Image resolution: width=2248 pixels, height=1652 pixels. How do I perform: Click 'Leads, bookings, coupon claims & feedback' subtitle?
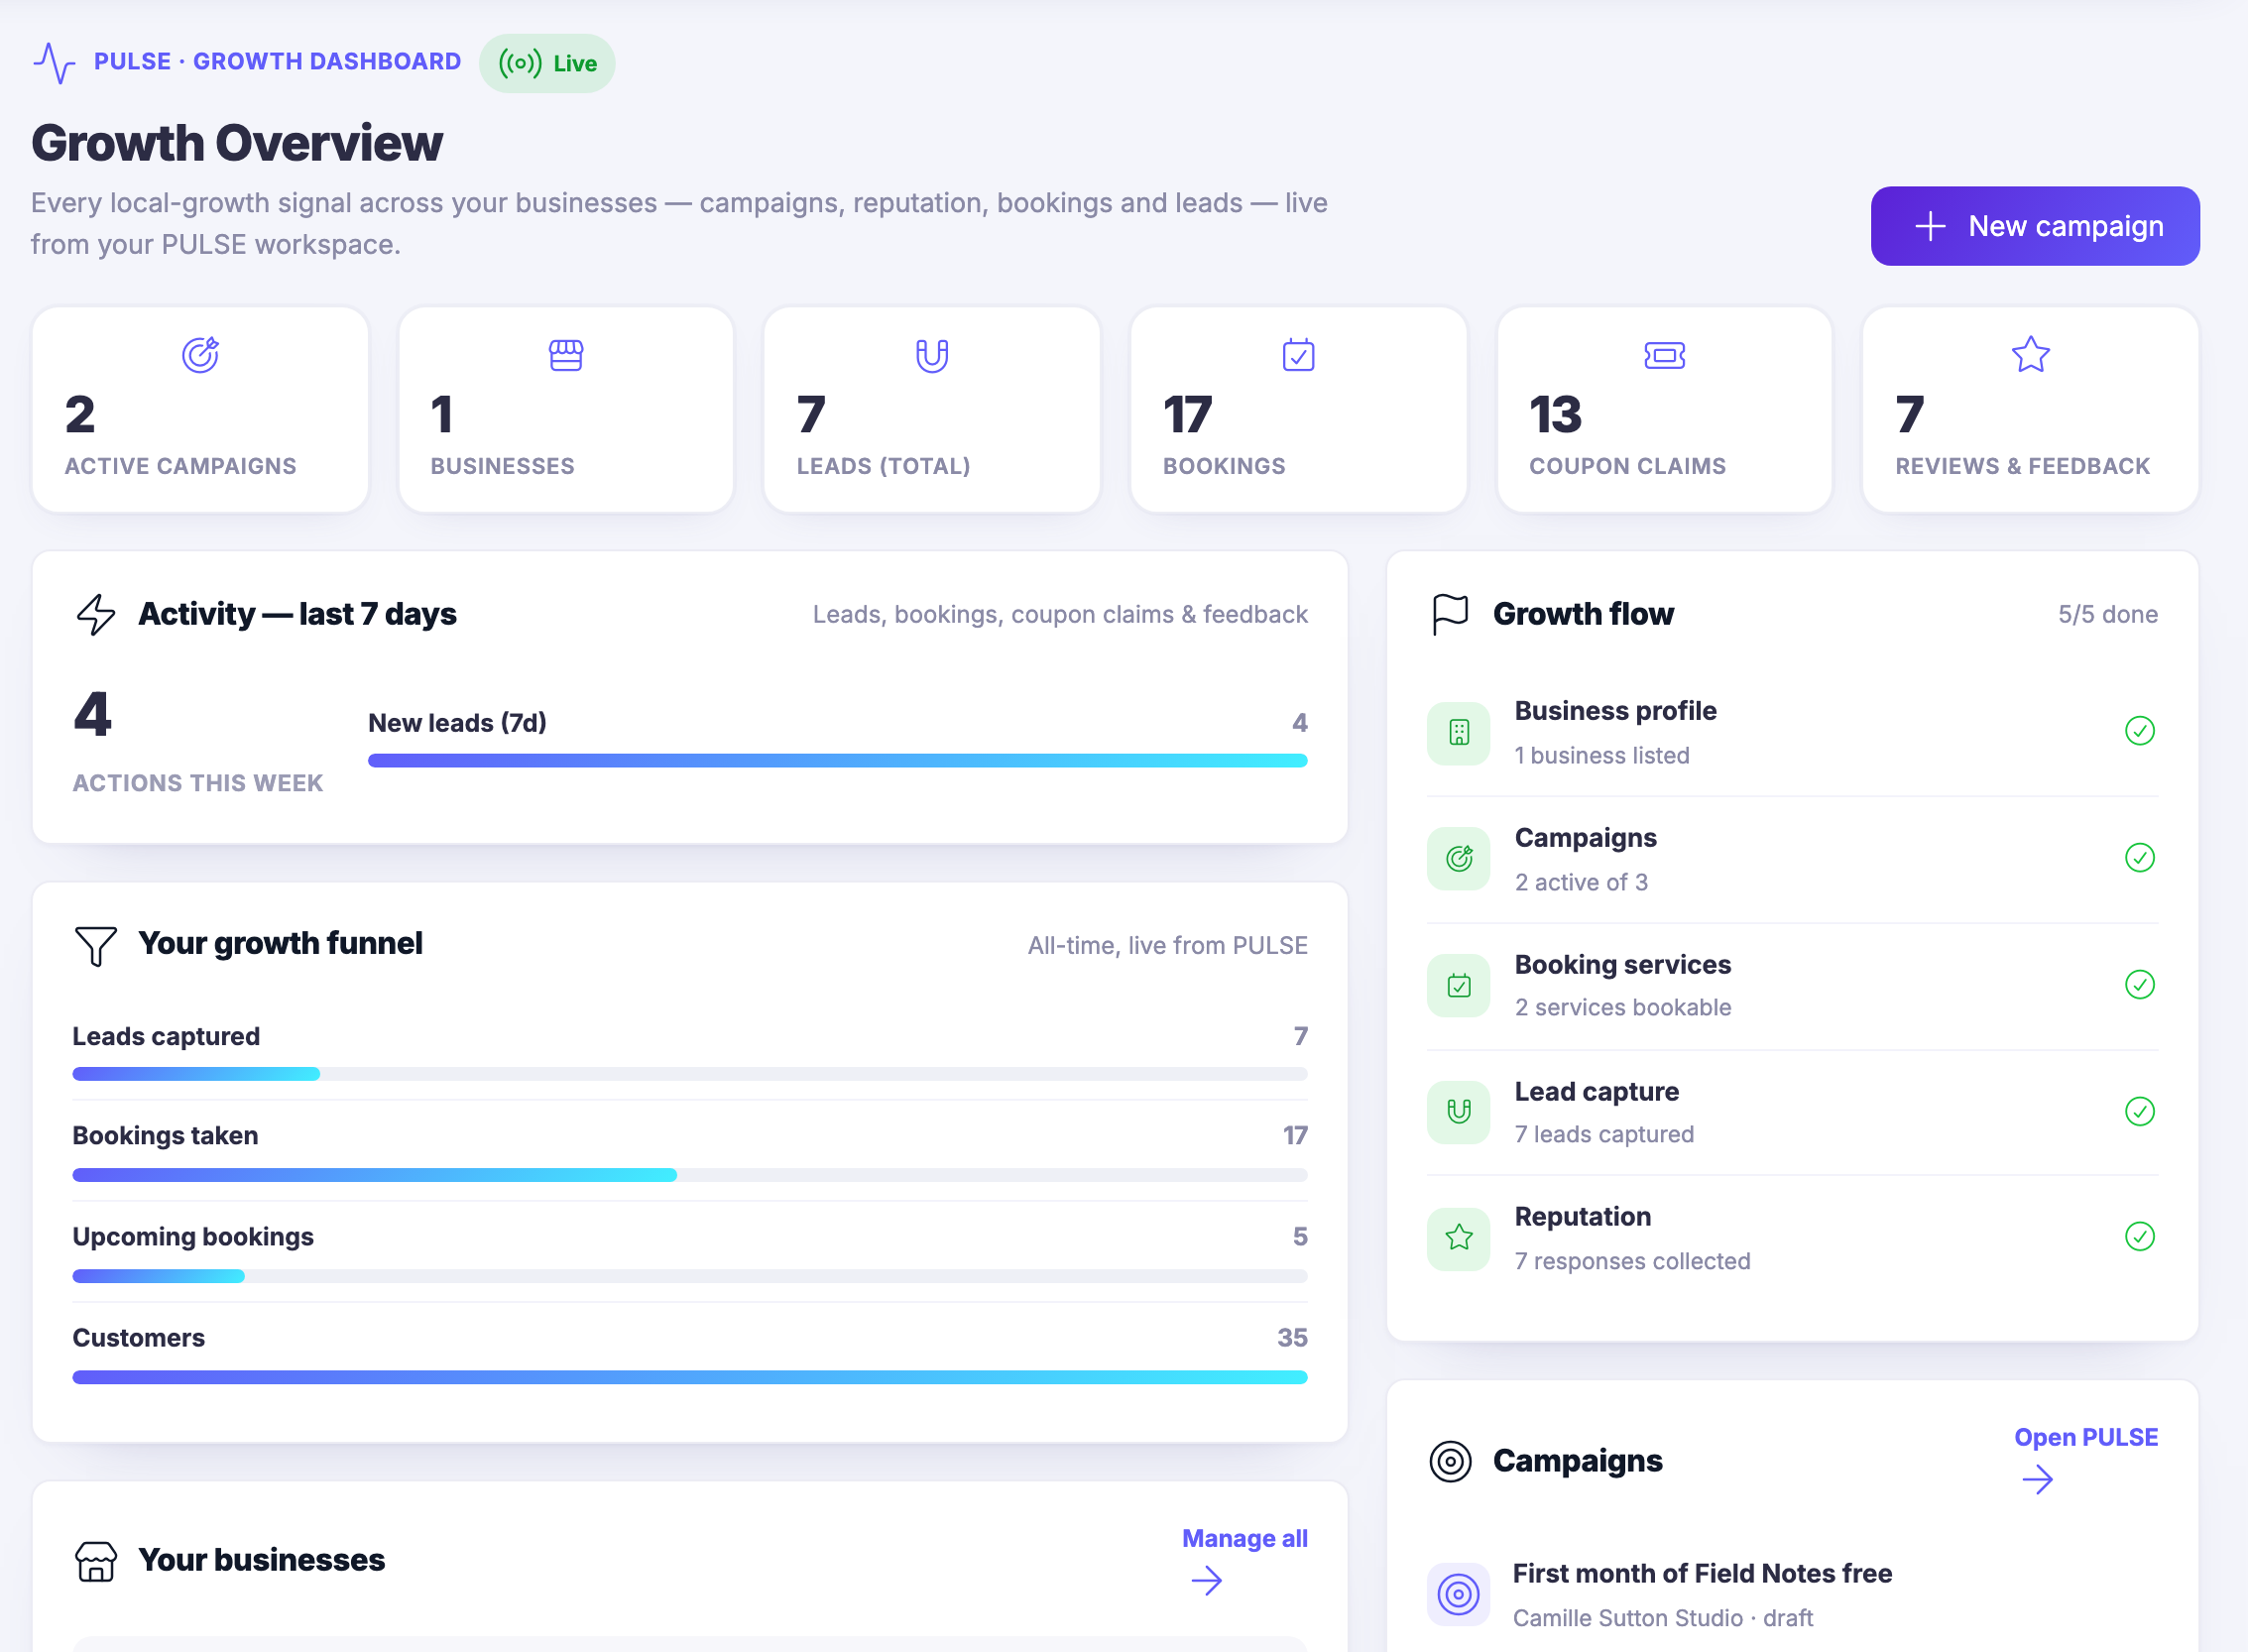click(1060, 614)
